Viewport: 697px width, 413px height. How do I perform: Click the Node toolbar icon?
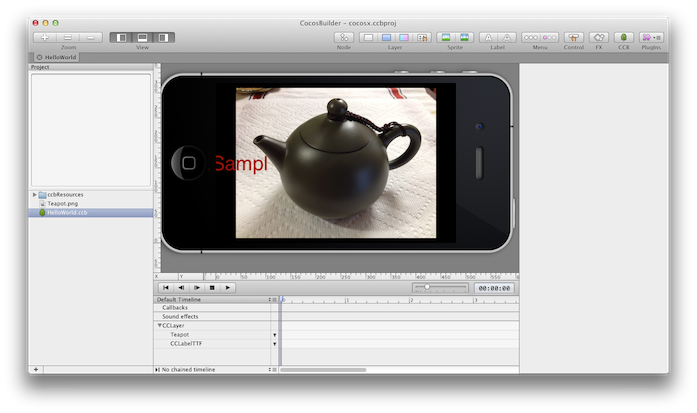coord(344,37)
